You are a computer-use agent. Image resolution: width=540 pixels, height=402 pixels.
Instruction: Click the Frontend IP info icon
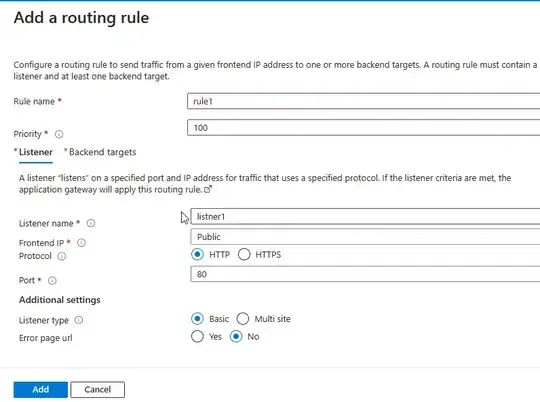pos(81,243)
